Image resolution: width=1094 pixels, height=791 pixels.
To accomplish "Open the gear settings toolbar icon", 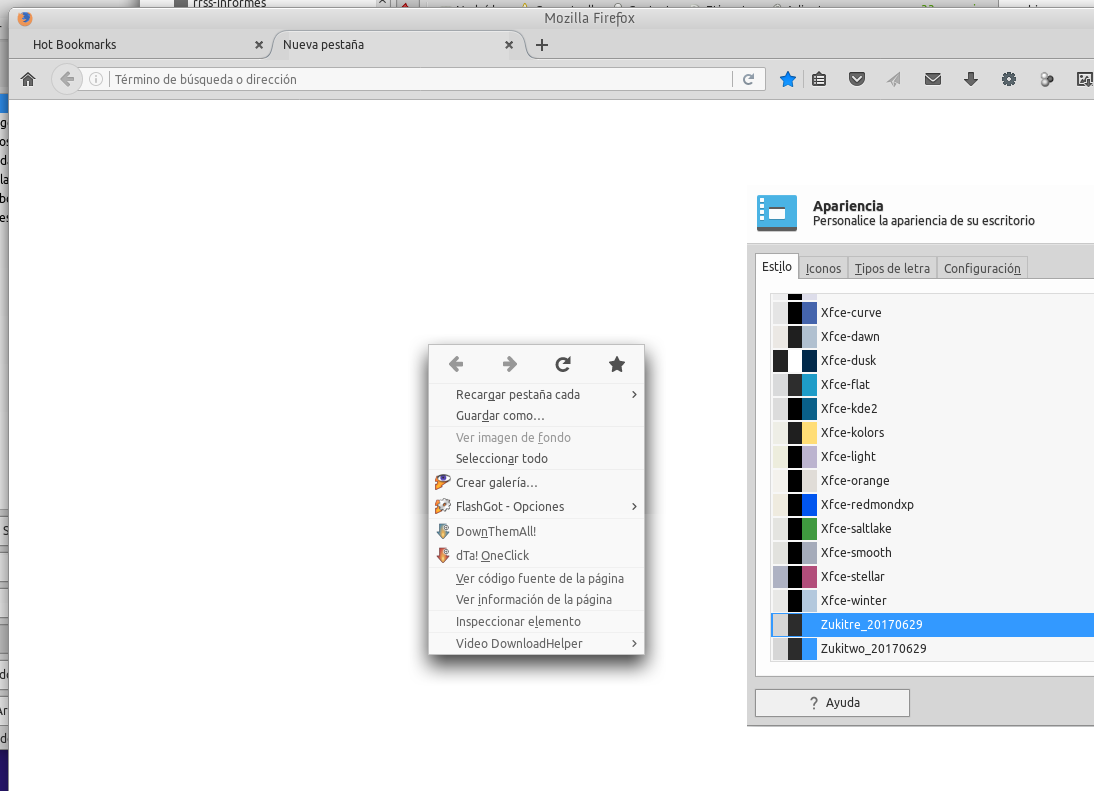I will [x=1009, y=80].
